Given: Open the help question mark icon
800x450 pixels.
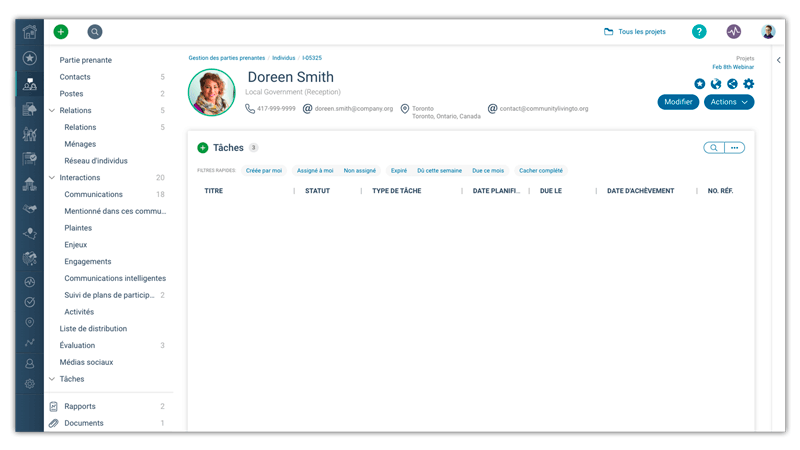Looking at the screenshot, I should [x=699, y=32].
